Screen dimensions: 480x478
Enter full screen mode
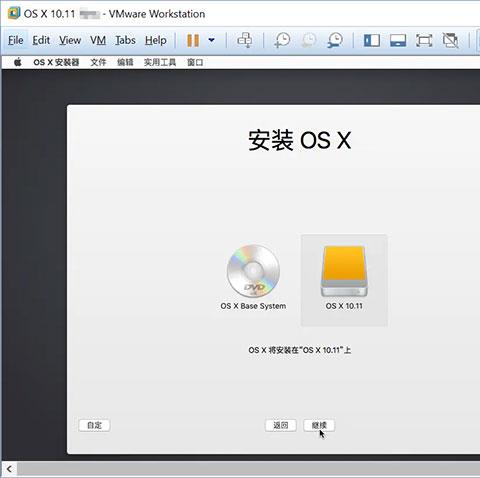424,40
